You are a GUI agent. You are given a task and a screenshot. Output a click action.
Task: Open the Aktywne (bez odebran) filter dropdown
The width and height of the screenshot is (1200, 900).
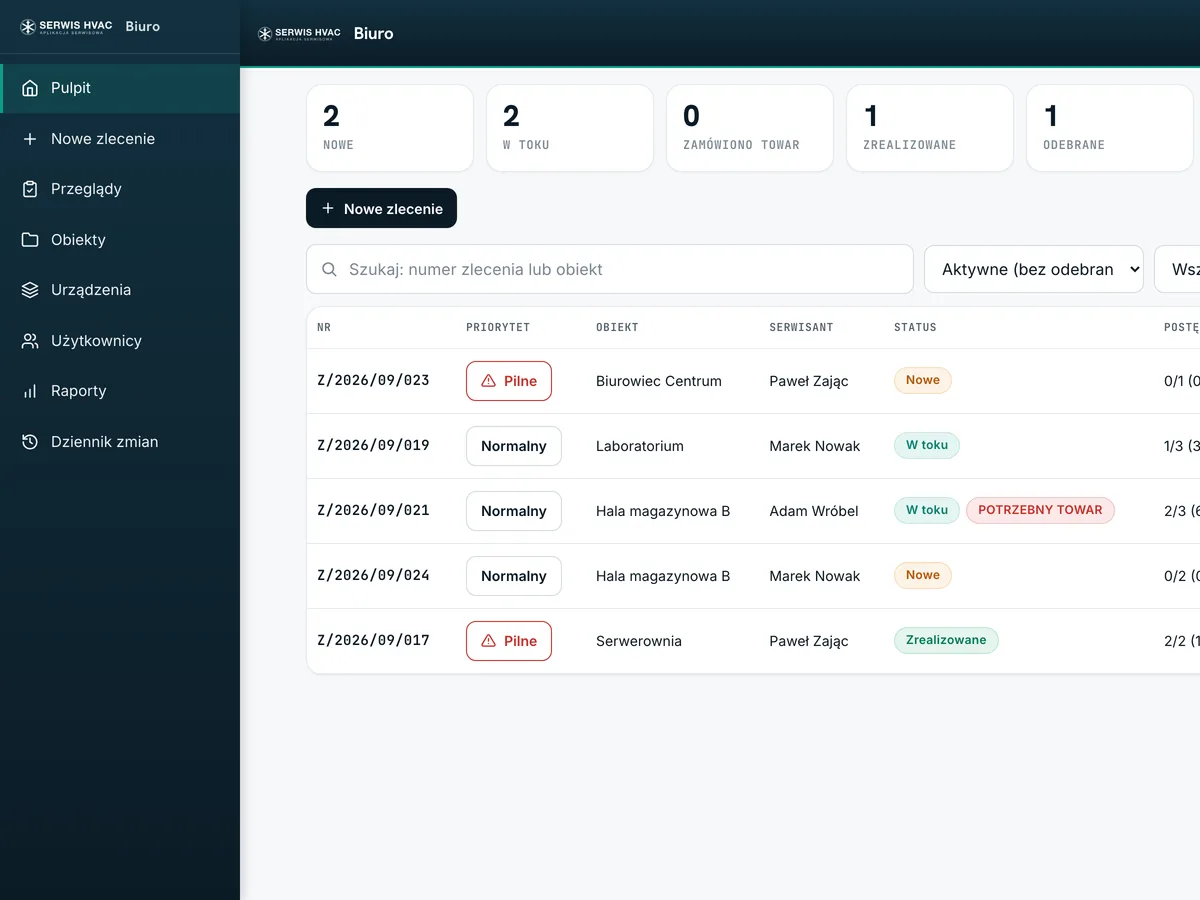[1034, 269]
